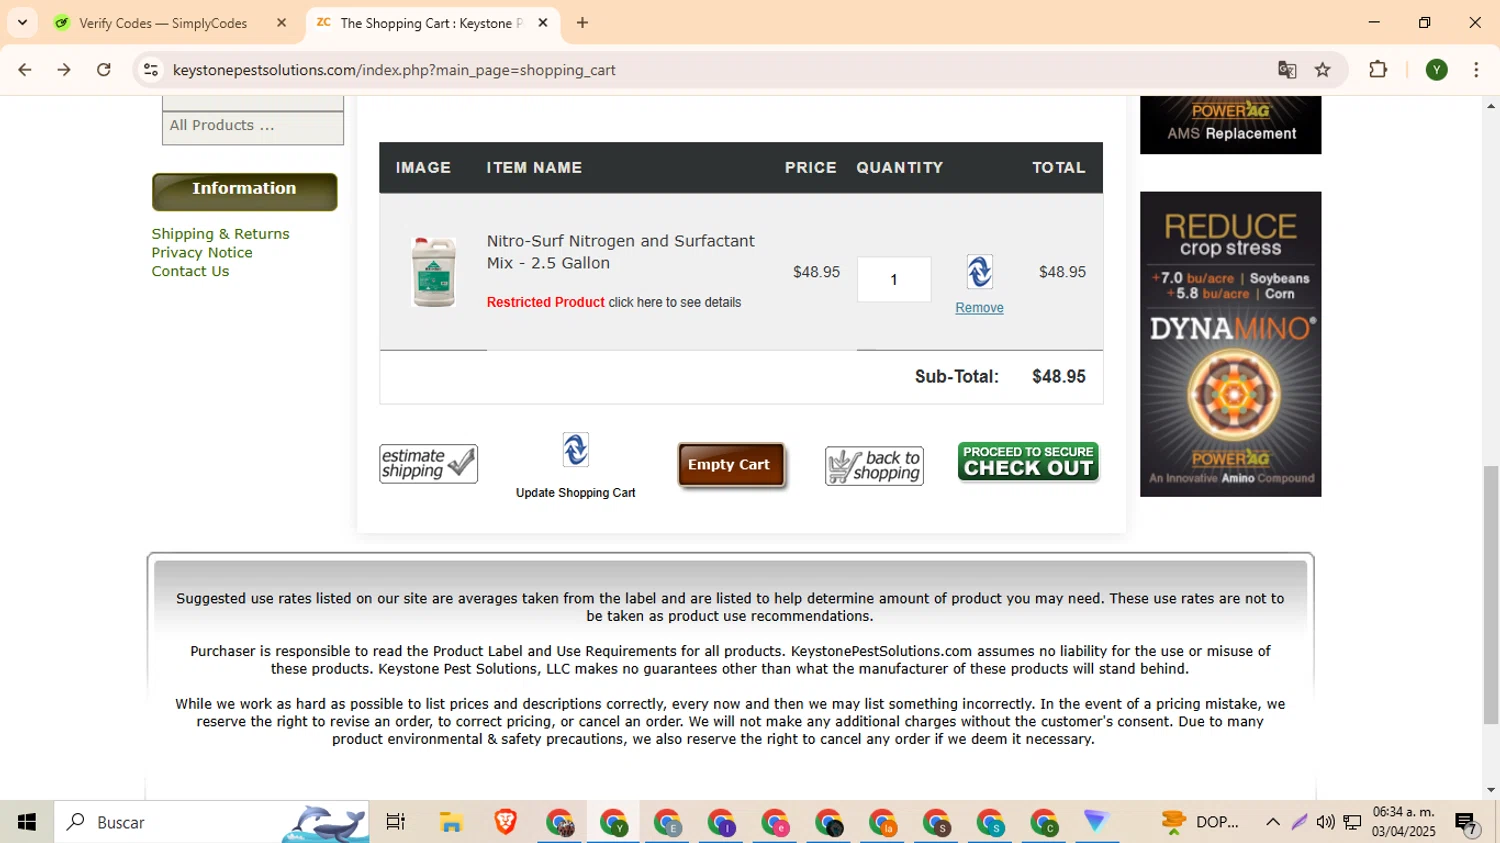
Task: Bookmark this page with star icon
Action: pos(1323,70)
